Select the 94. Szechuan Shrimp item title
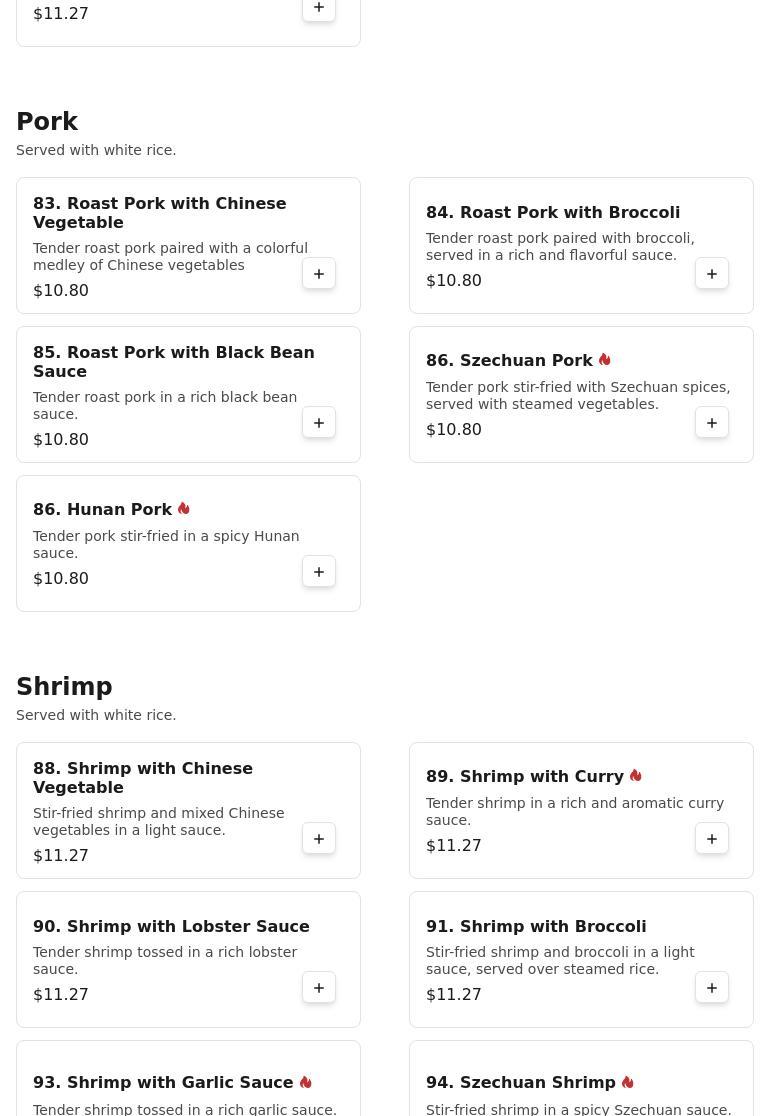The image size is (770, 1116). pos(521,1082)
